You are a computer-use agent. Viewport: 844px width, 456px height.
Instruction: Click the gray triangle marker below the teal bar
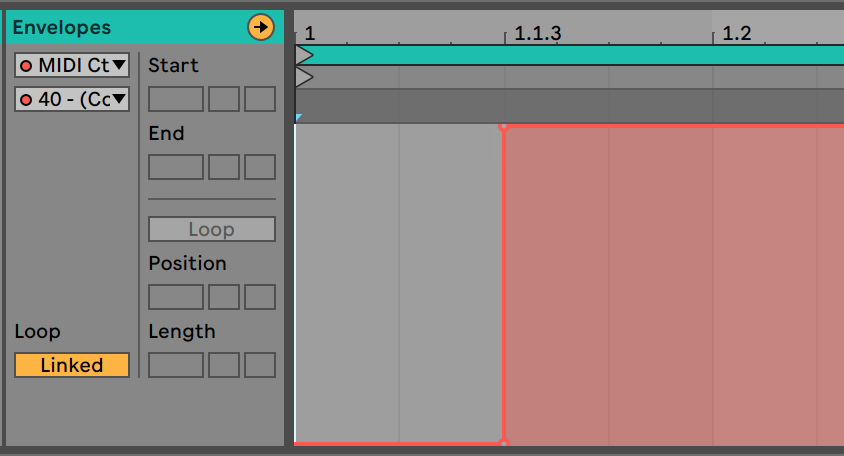click(304, 77)
